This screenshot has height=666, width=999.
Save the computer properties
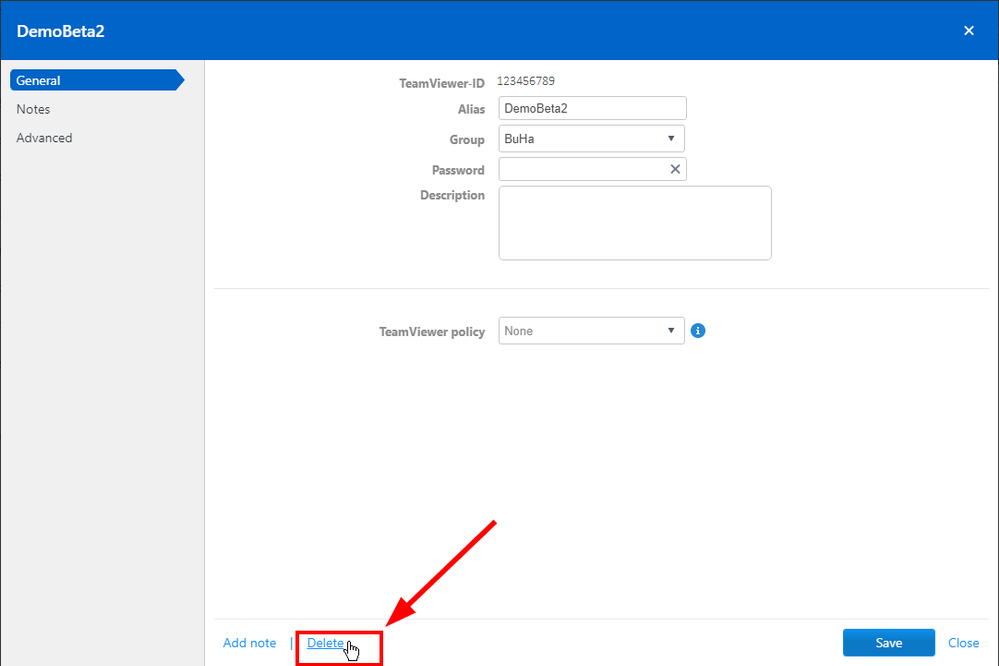coord(889,643)
